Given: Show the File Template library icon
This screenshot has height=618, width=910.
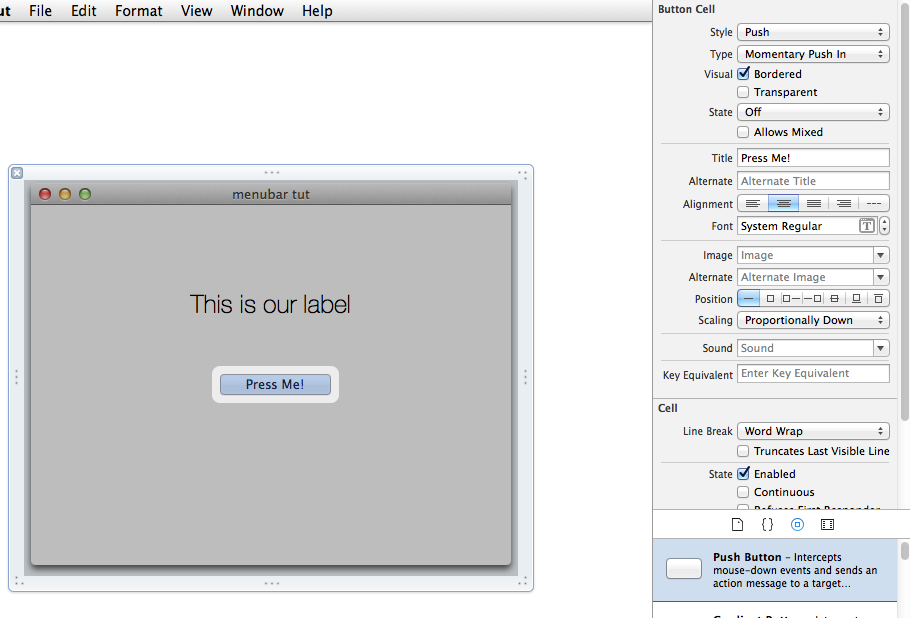Looking at the screenshot, I should [737, 524].
